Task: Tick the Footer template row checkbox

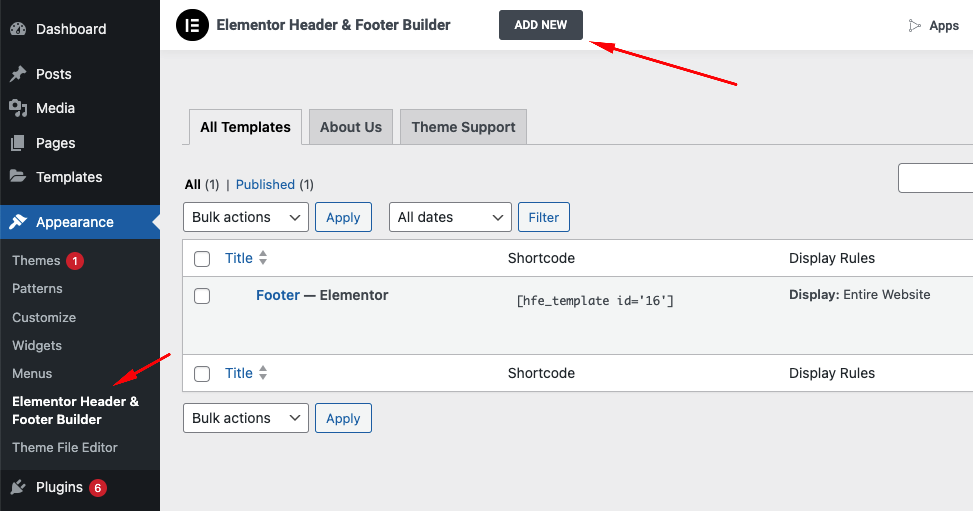Action: tap(202, 296)
